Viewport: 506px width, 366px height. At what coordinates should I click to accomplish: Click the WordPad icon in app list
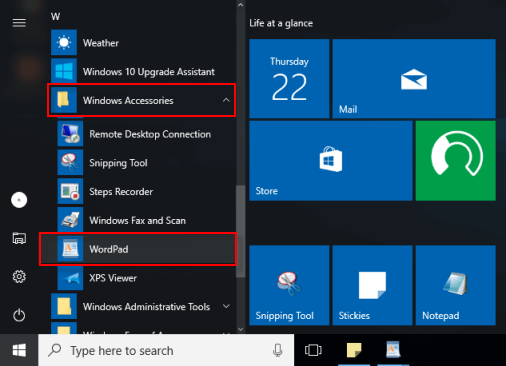coord(70,249)
